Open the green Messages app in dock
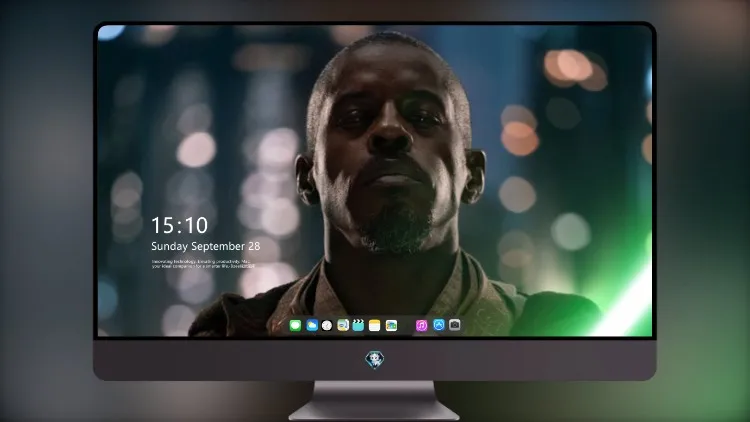 [295, 326]
